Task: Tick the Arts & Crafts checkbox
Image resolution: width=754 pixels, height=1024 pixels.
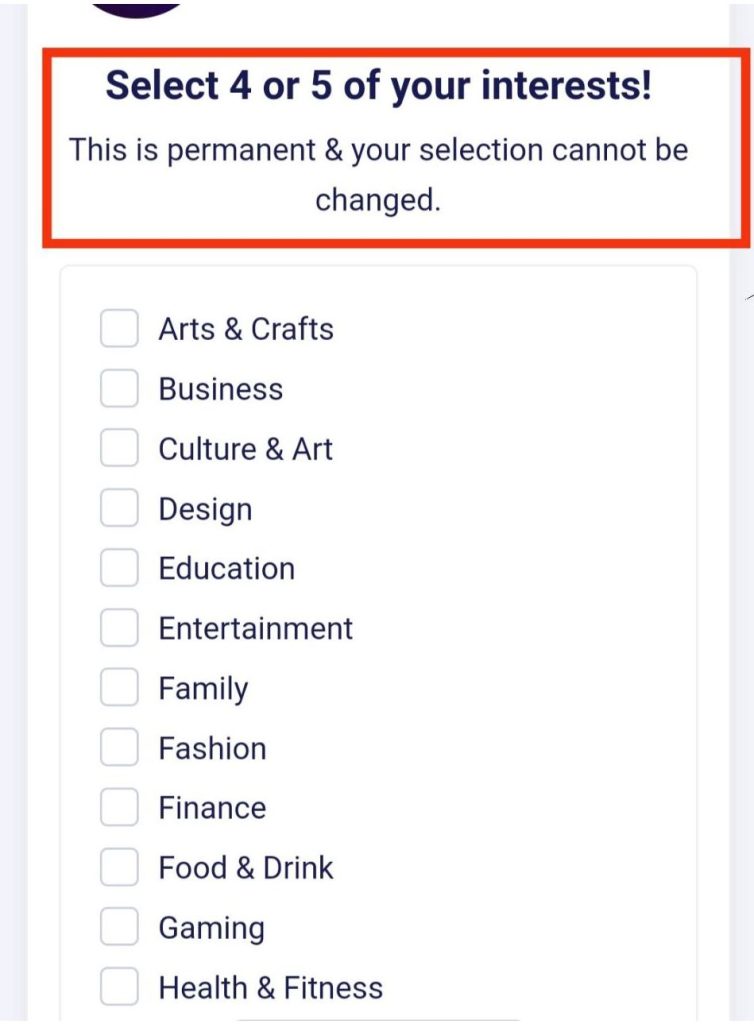Action: [x=119, y=329]
